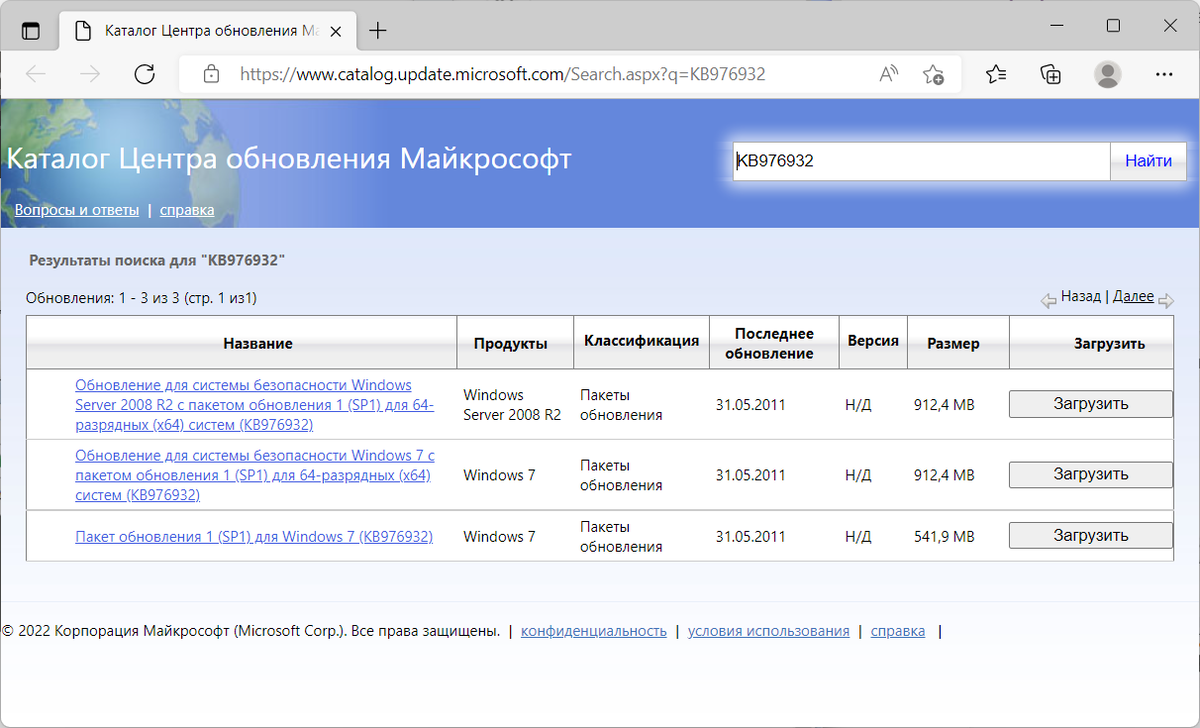The width and height of the screenshot is (1200, 728).
Task: Download the 541,9 MB Windows 7 package
Action: point(1090,536)
